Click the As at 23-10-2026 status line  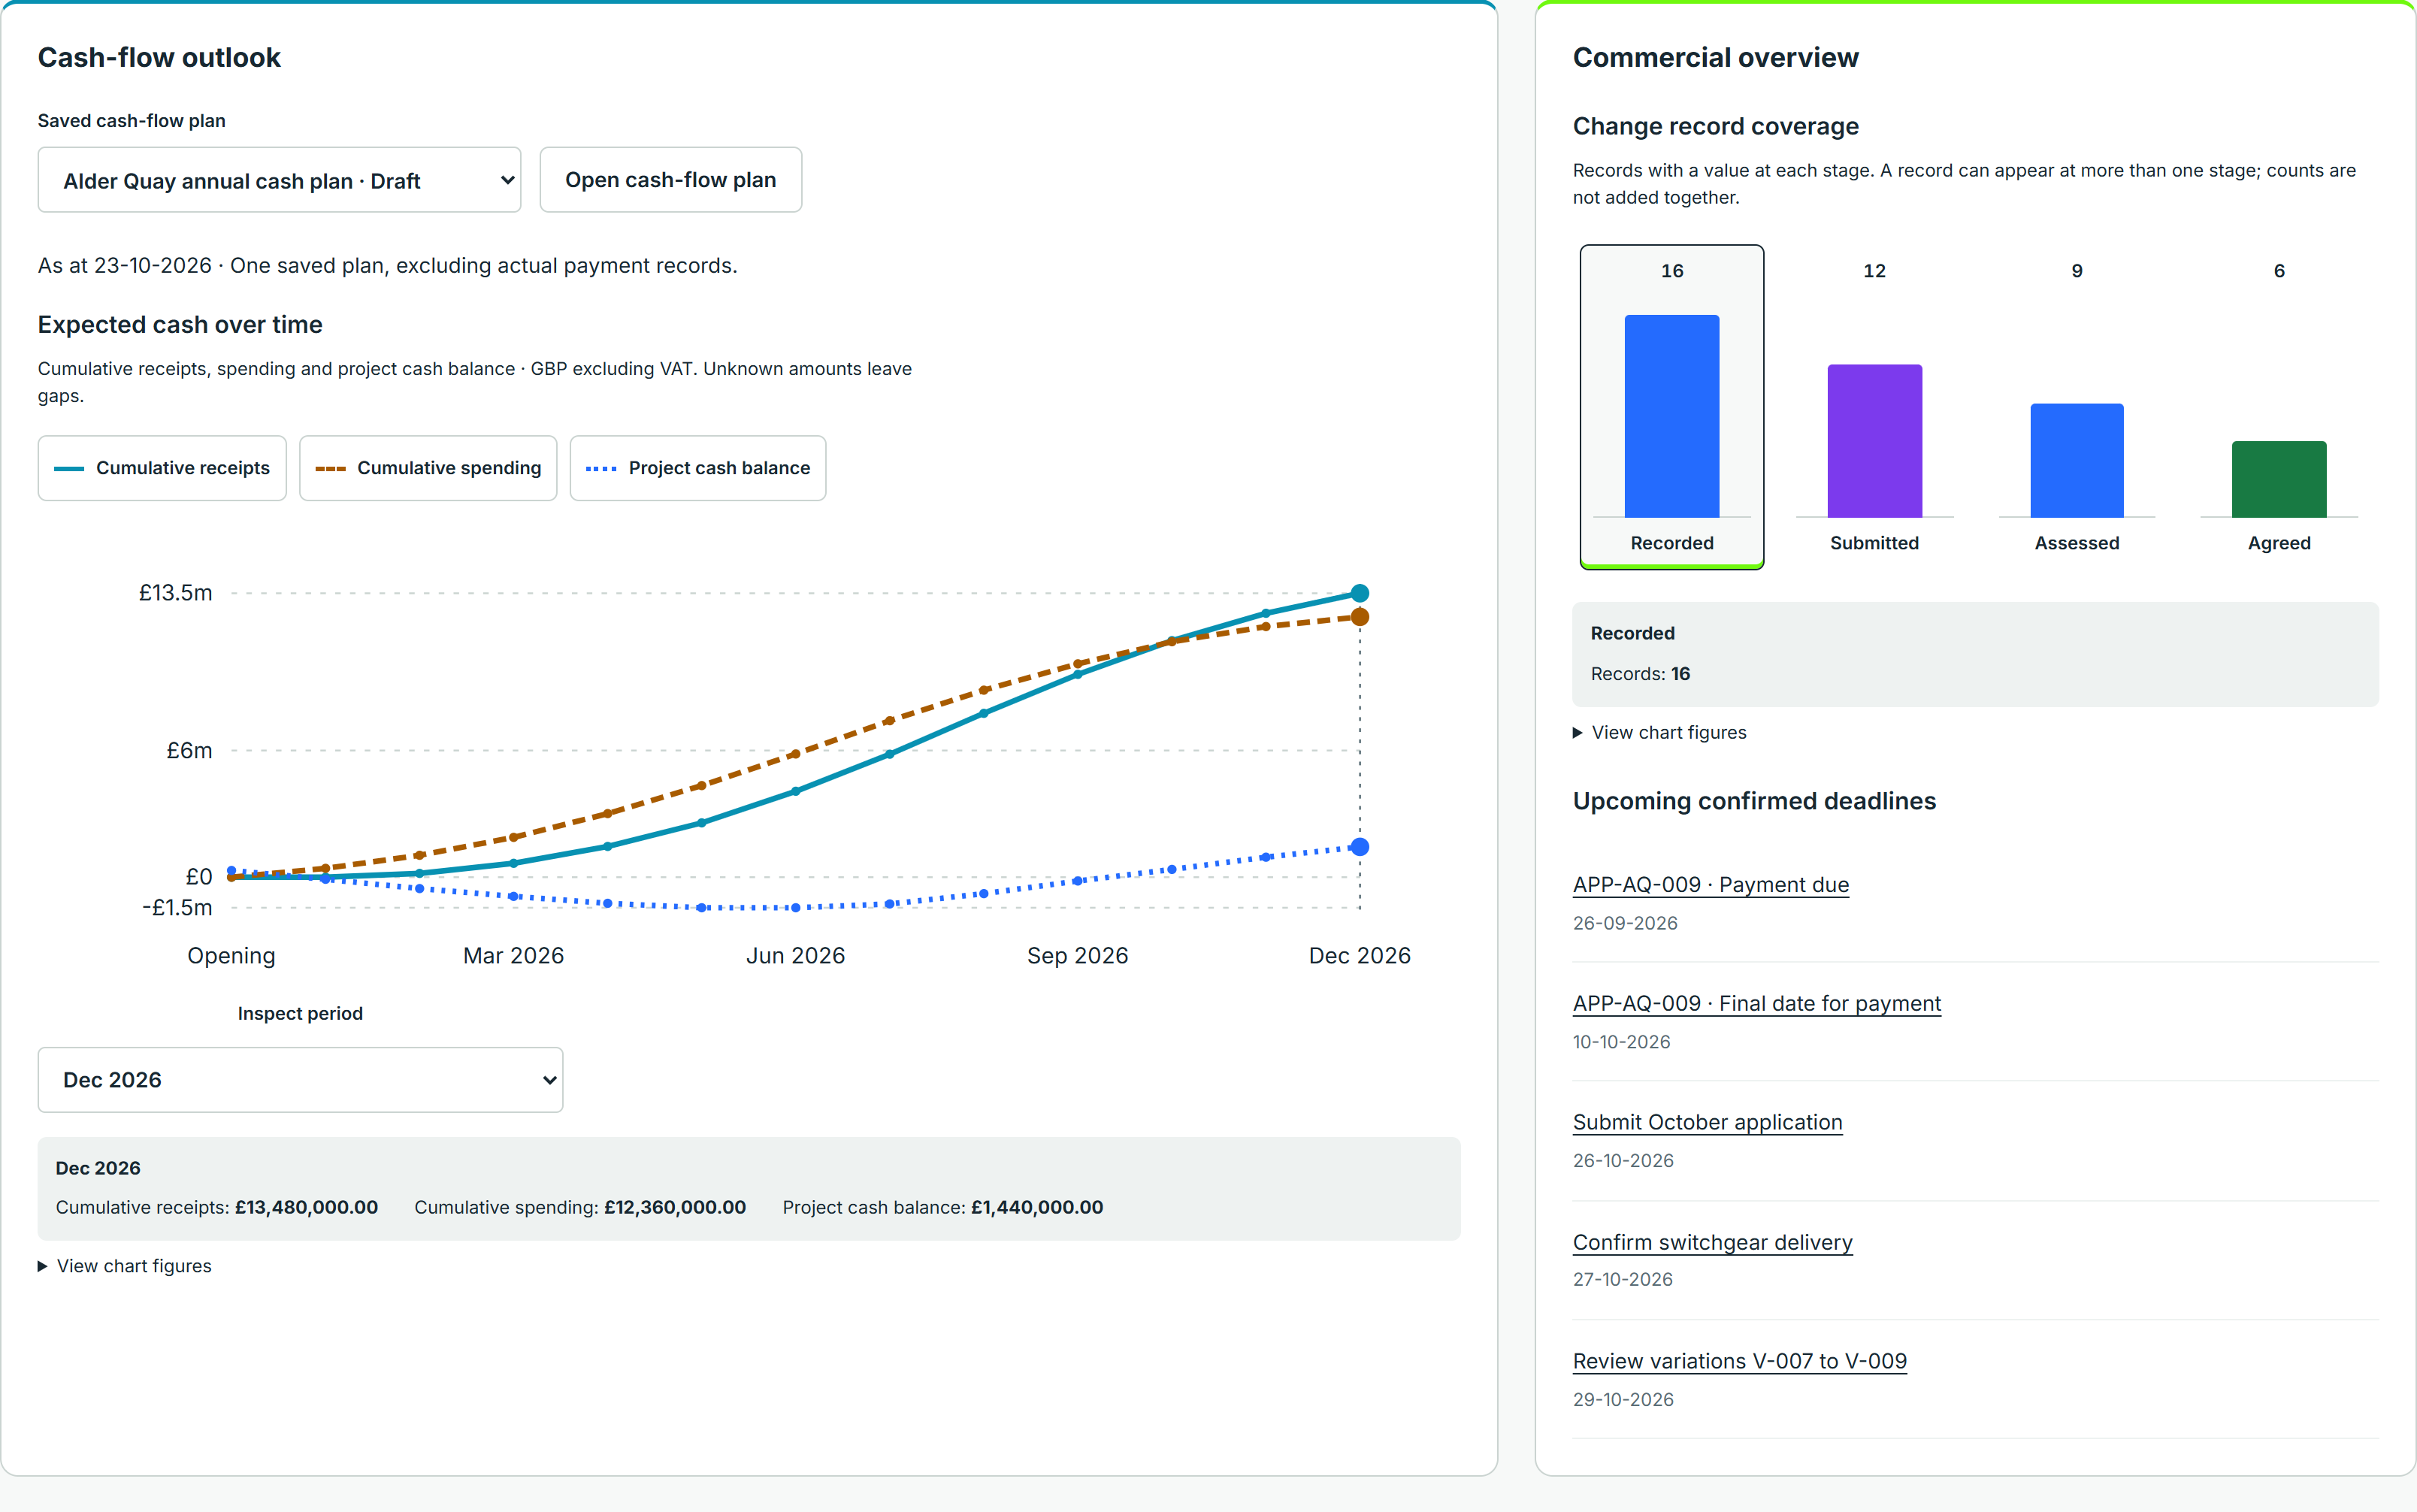pyautogui.click(x=387, y=266)
